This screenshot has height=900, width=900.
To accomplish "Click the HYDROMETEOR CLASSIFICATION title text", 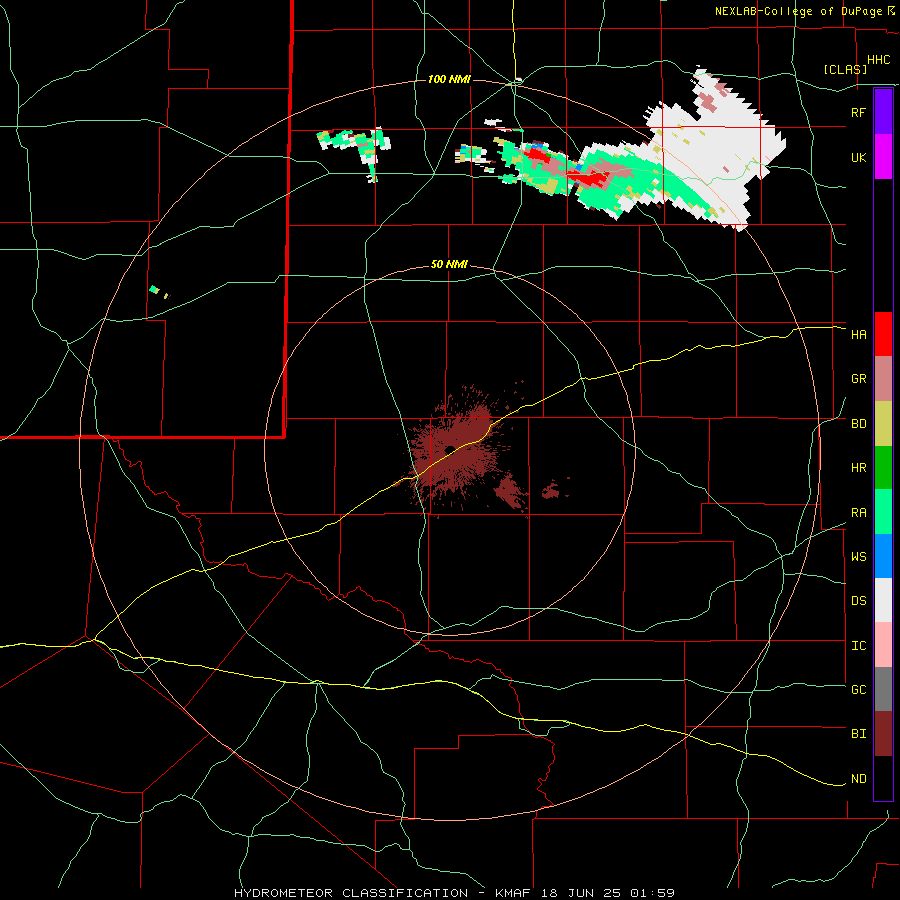I will [x=351, y=893].
